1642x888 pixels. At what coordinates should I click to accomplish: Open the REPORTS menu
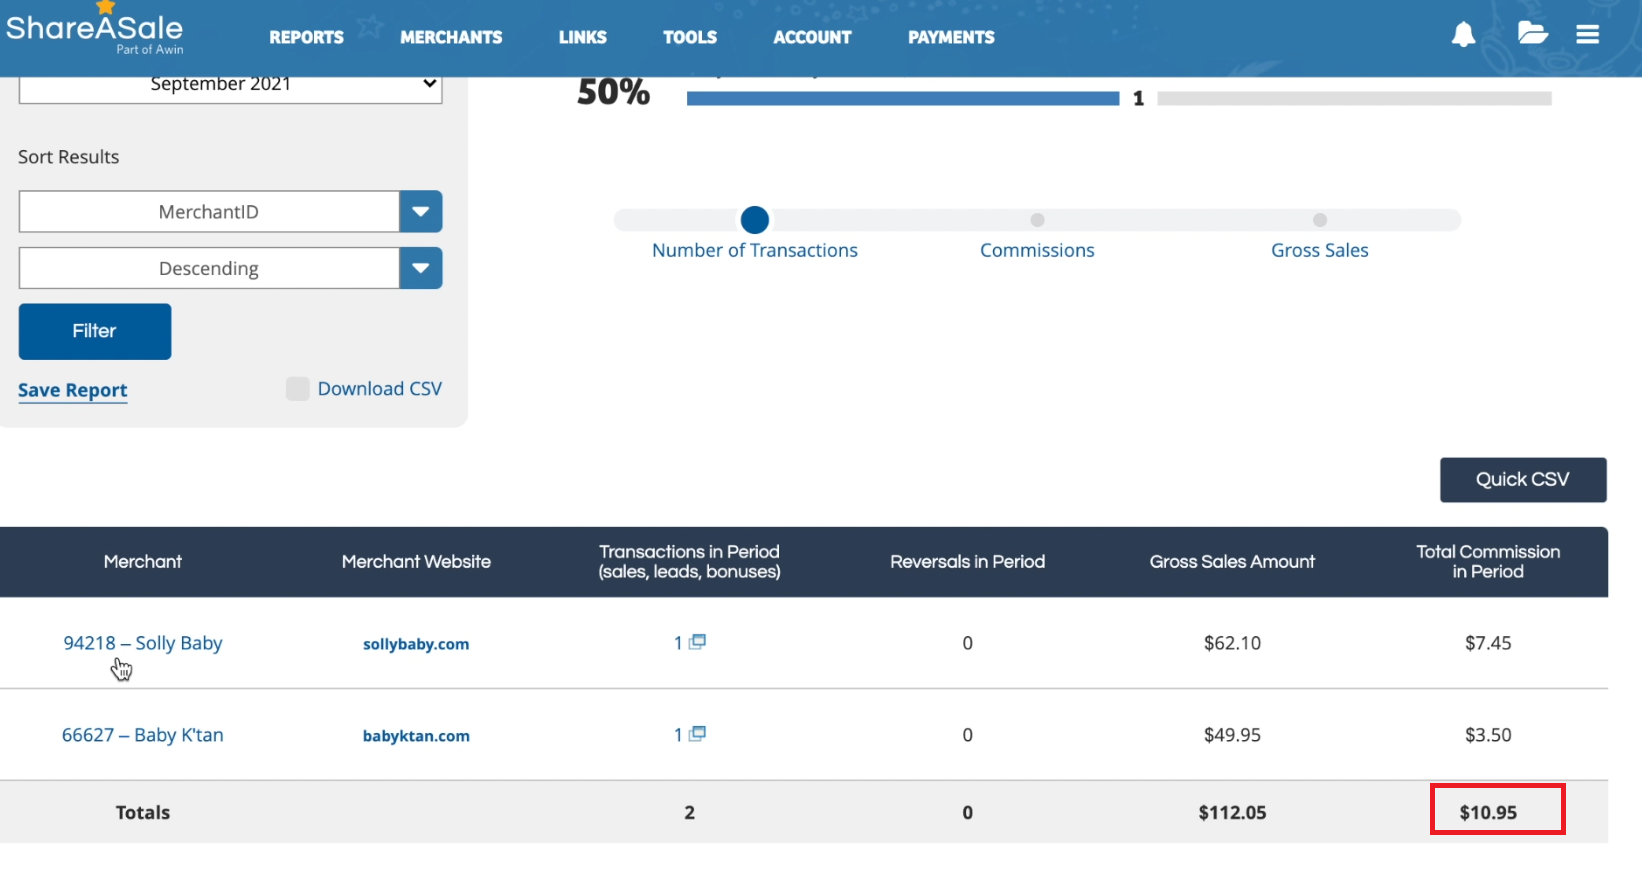(306, 37)
